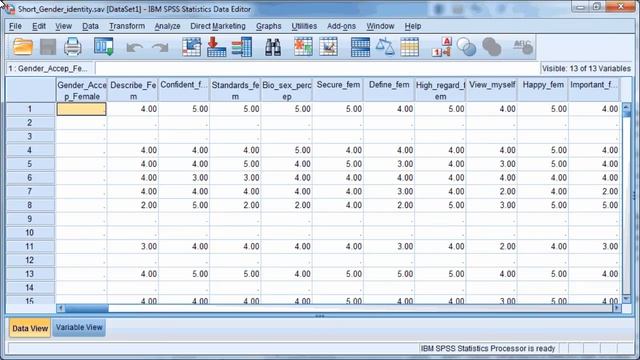Select row 1 header

point(30,109)
